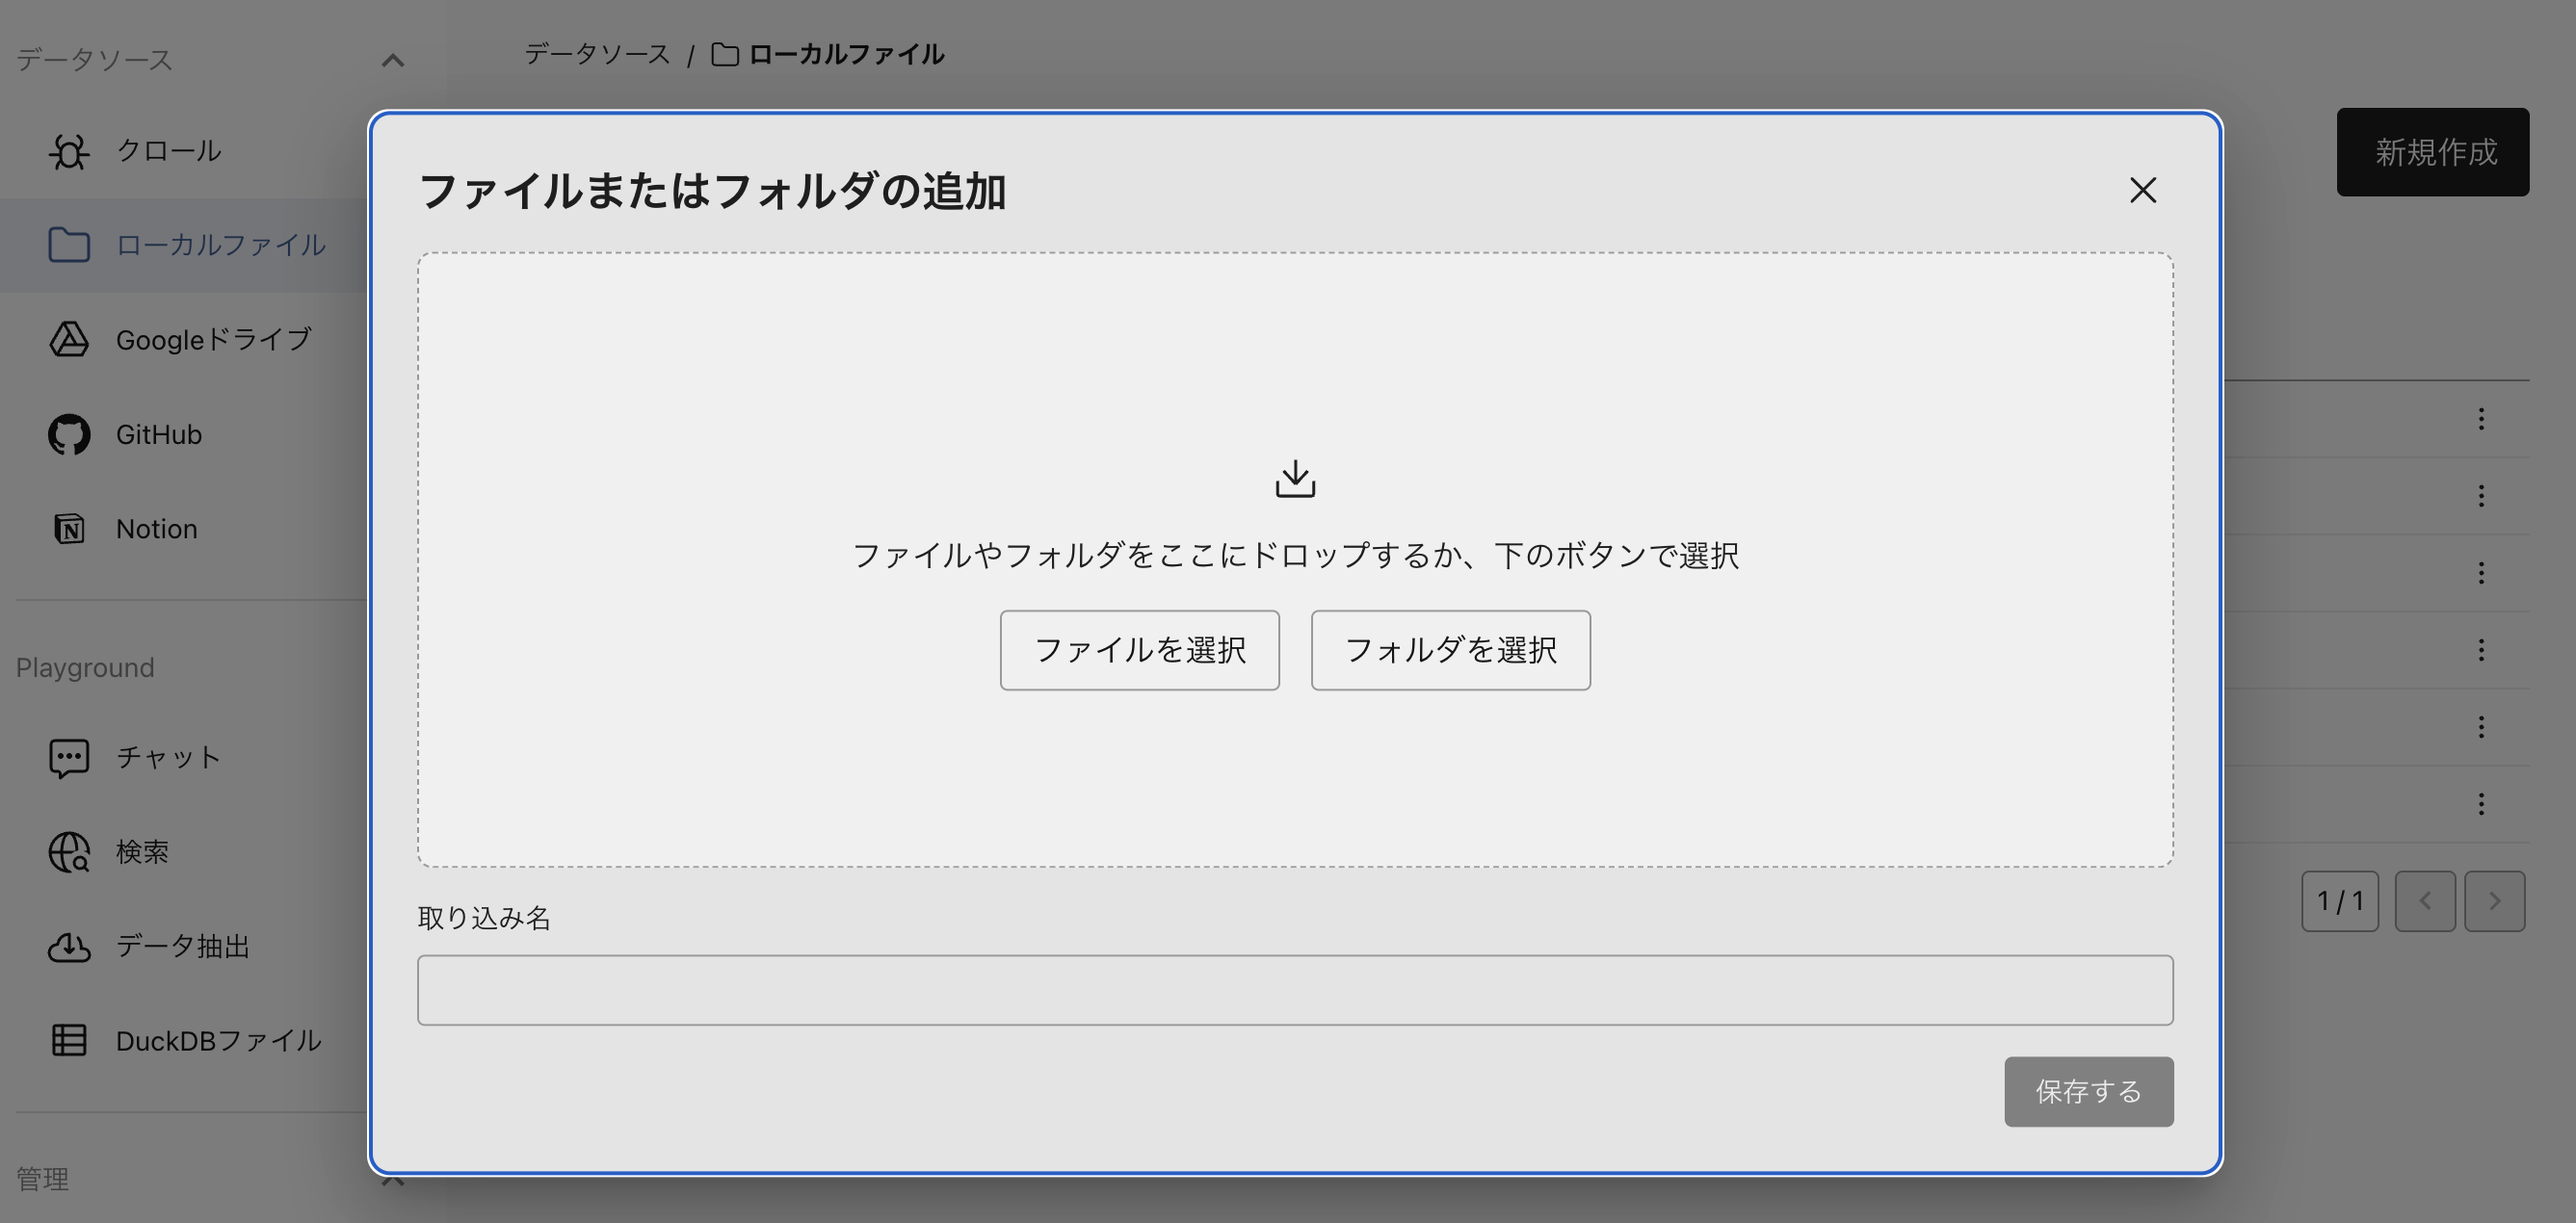Viewport: 2576px width, 1223px height.
Task: Close the ファイルまたはフォルダの追加 dialog
Action: 2143,191
